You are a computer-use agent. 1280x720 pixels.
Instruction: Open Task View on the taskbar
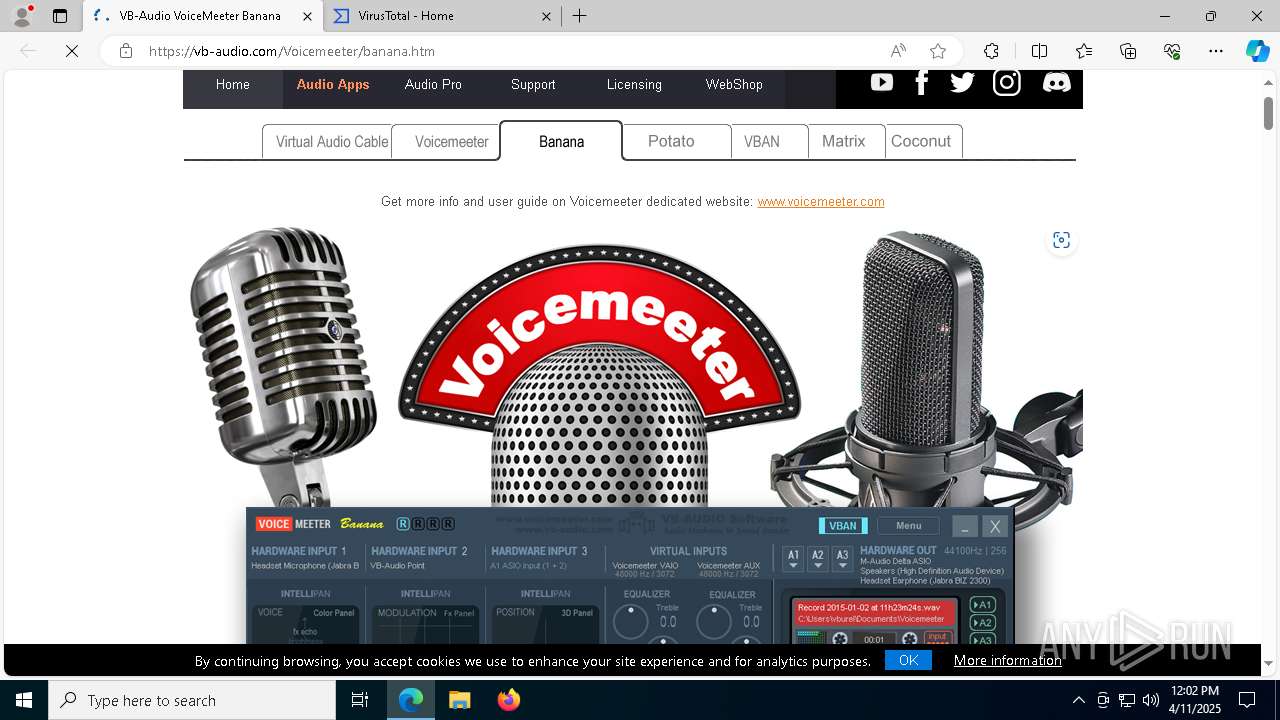pos(360,700)
